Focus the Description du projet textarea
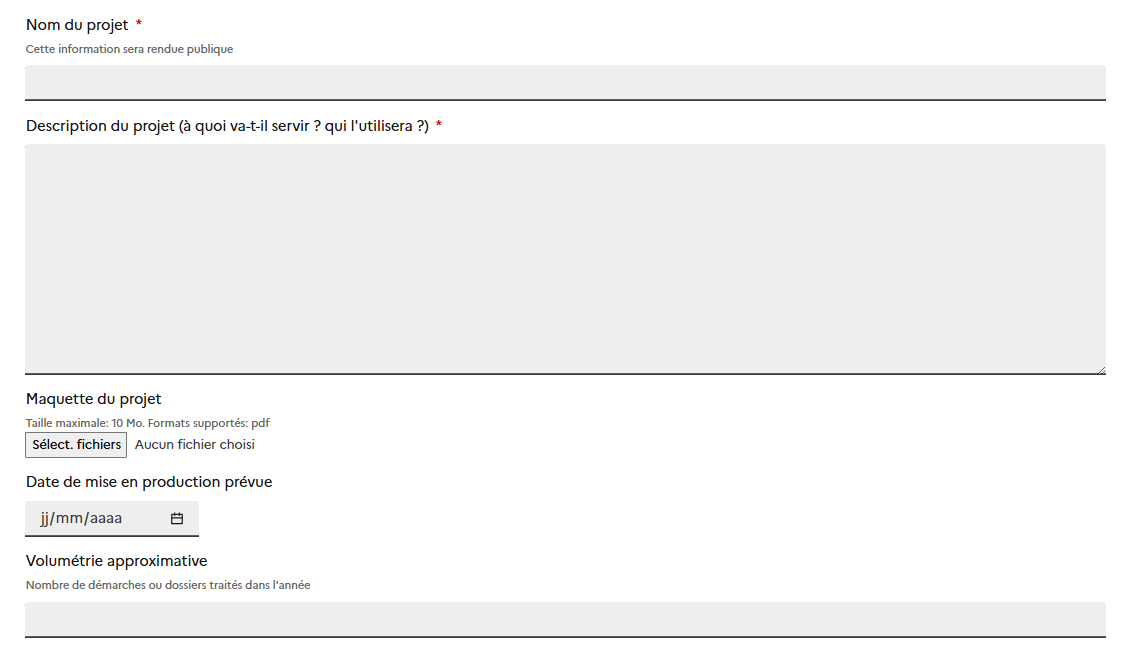 pyautogui.click(x=565, y=259)
